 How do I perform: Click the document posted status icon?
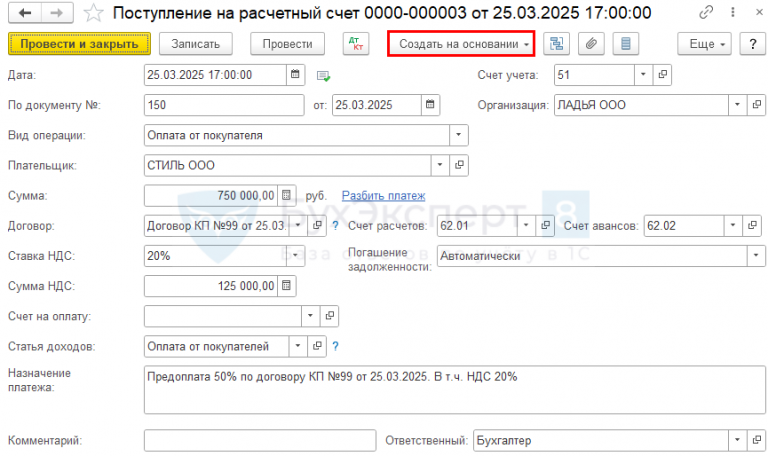coord(323,76)
